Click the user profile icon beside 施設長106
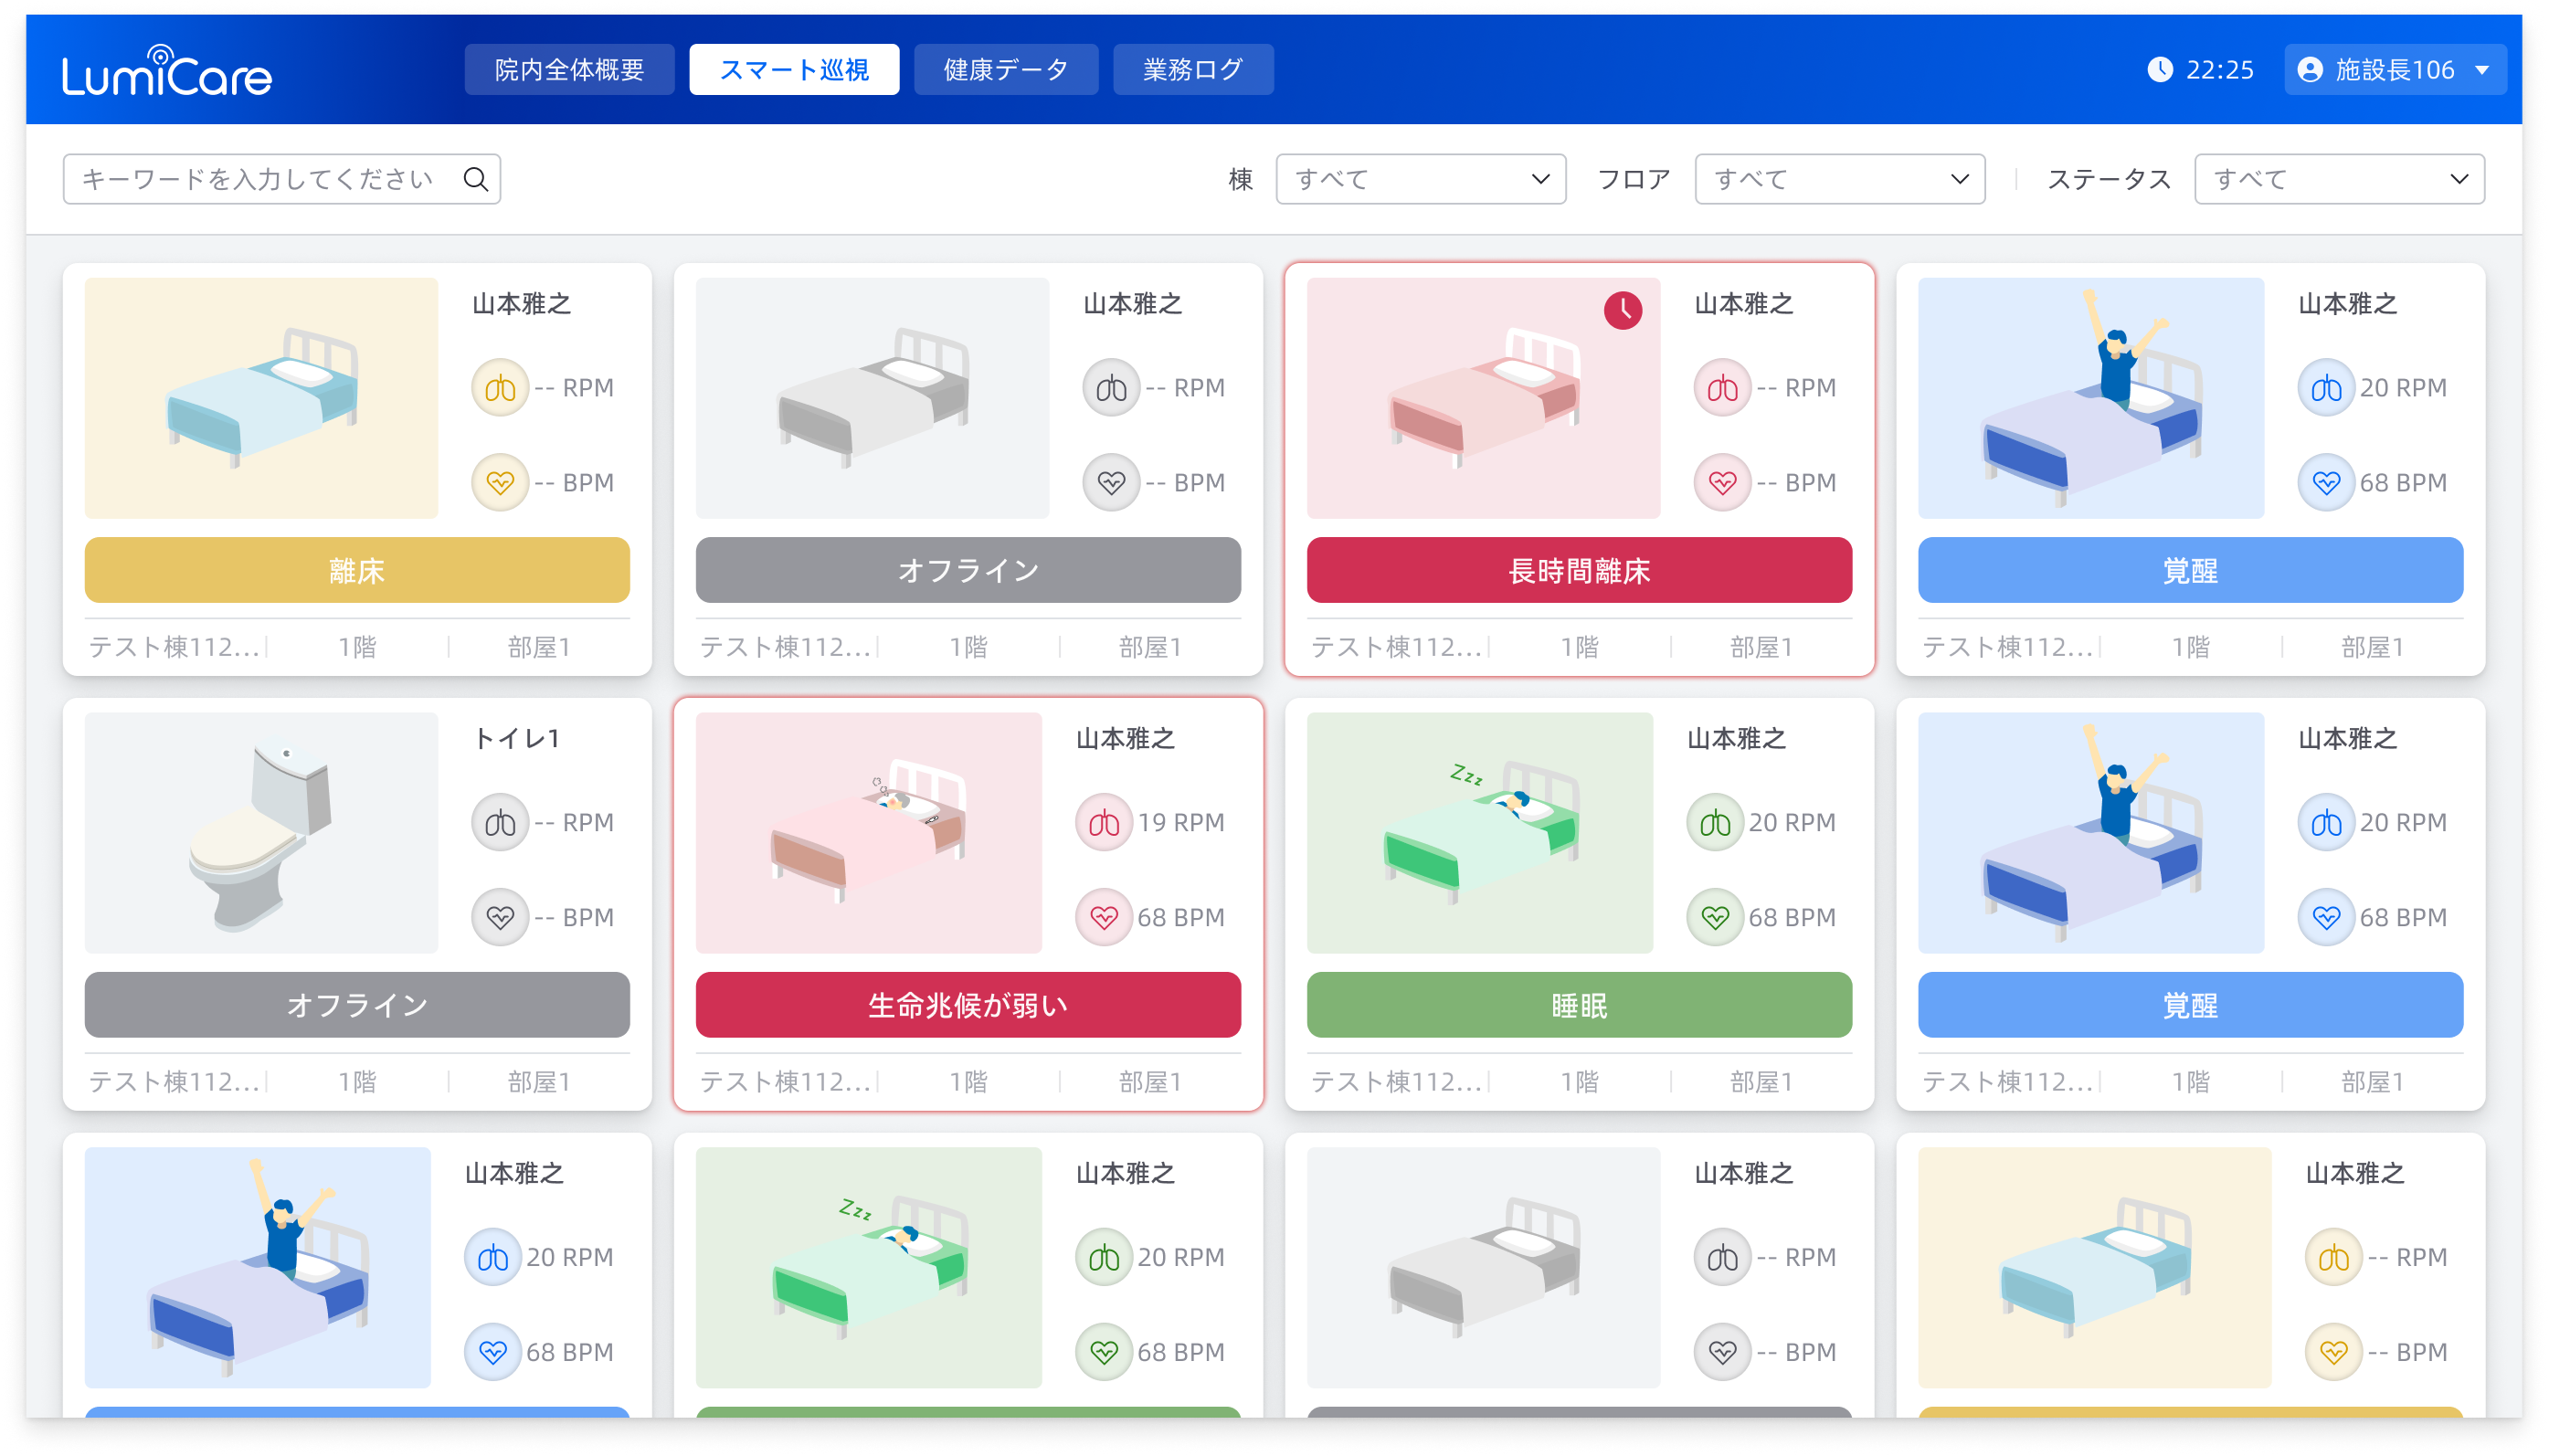The height and width of the screenshot is (1456, 2549). coord(2310,69)
